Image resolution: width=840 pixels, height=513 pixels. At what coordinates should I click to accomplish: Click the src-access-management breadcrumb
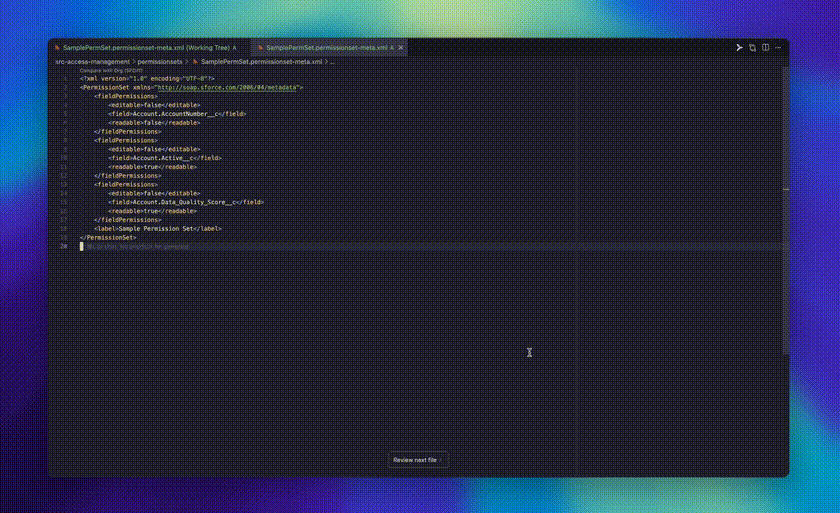[92, 62]
